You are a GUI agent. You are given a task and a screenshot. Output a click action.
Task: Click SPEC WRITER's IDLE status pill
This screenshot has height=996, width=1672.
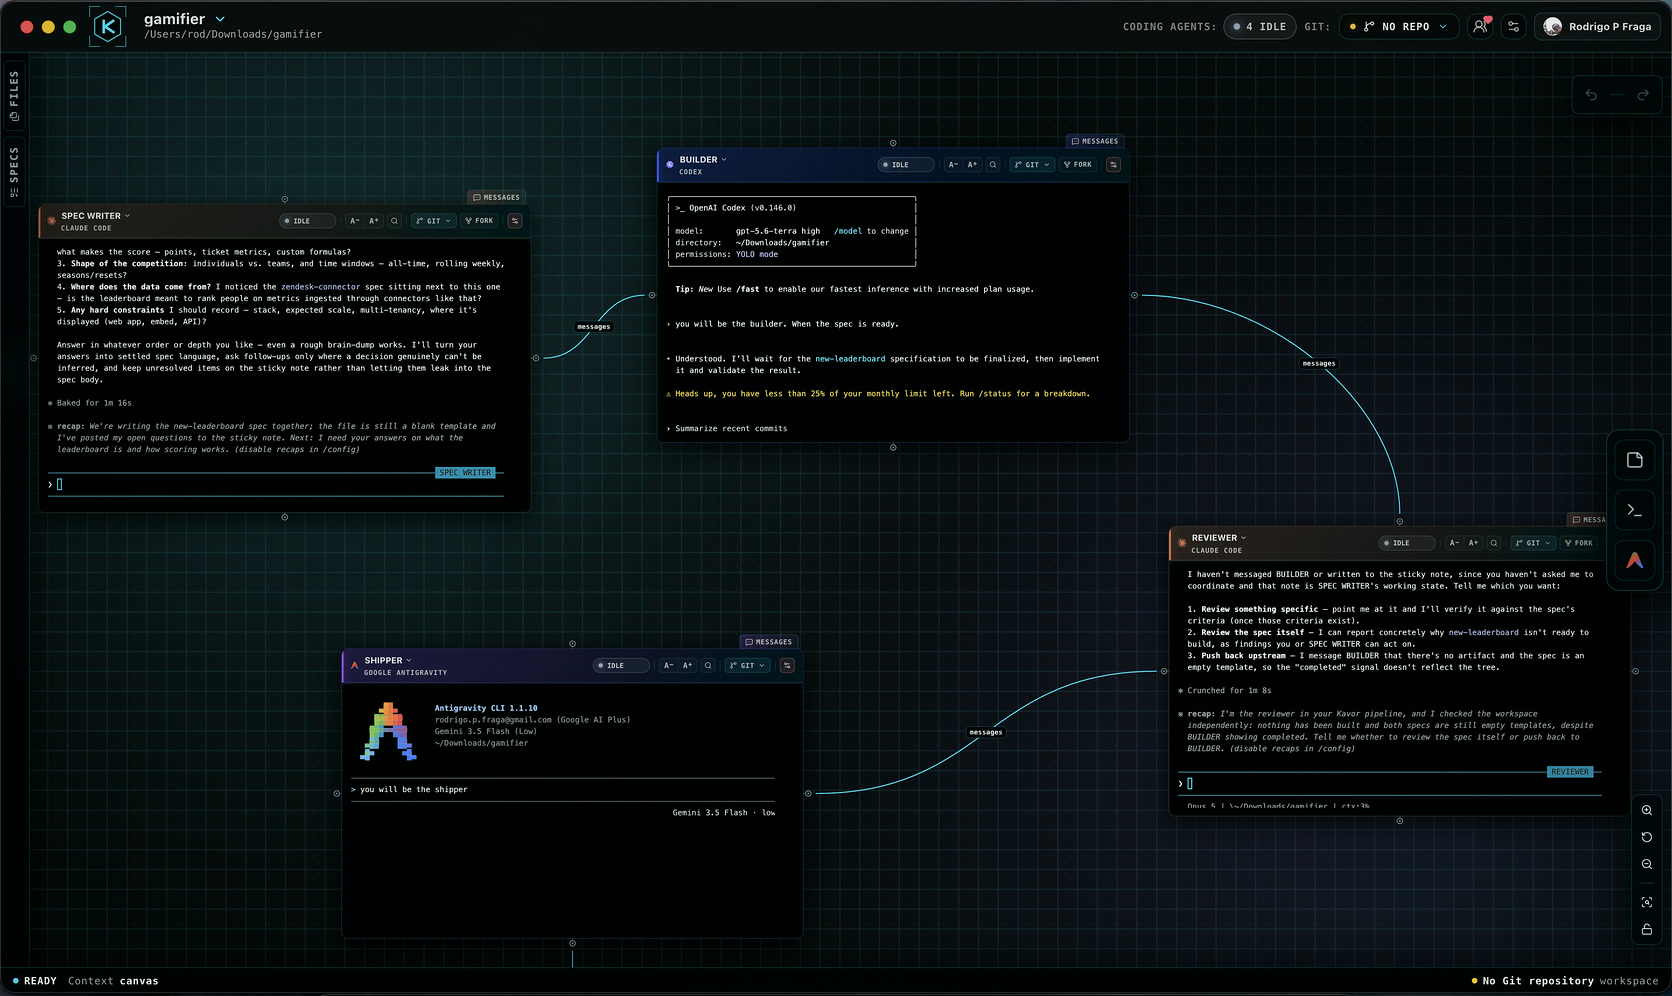[x=308, y=221]
